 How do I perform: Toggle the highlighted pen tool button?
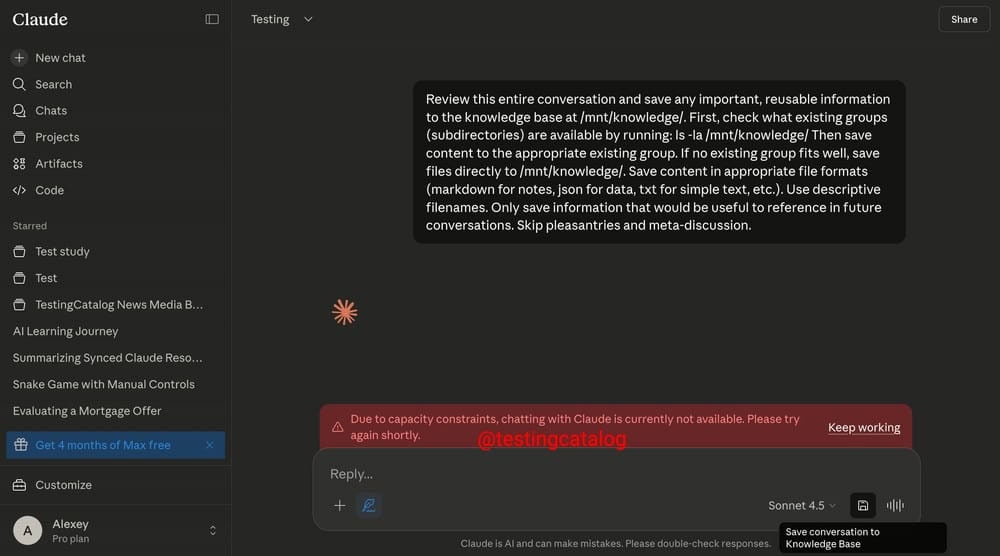(x=369, y=506)
